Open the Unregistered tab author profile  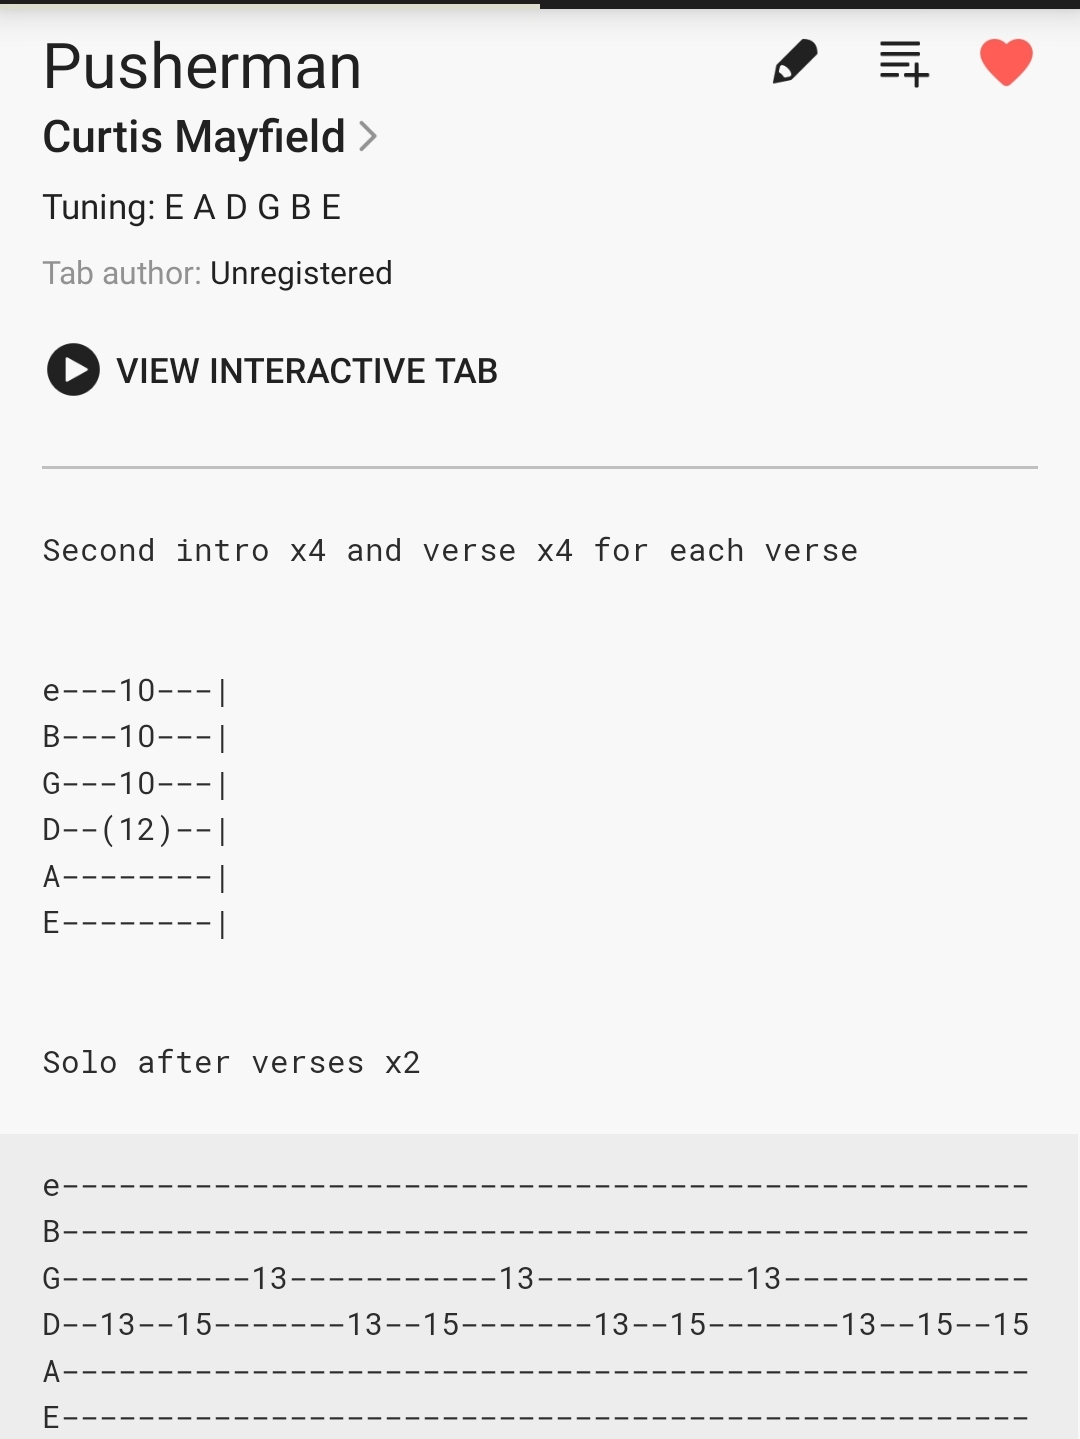click(301, 273)
